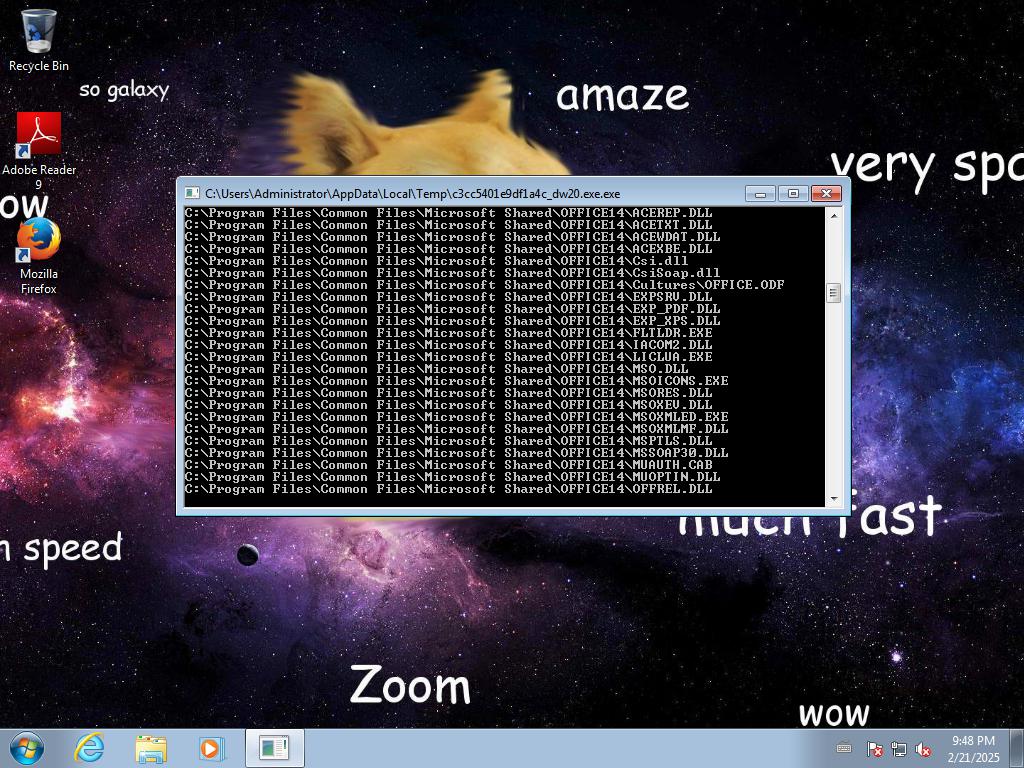Click the console title bar path text
Screen dimensions: 1024x768
[x=412, y=193]
